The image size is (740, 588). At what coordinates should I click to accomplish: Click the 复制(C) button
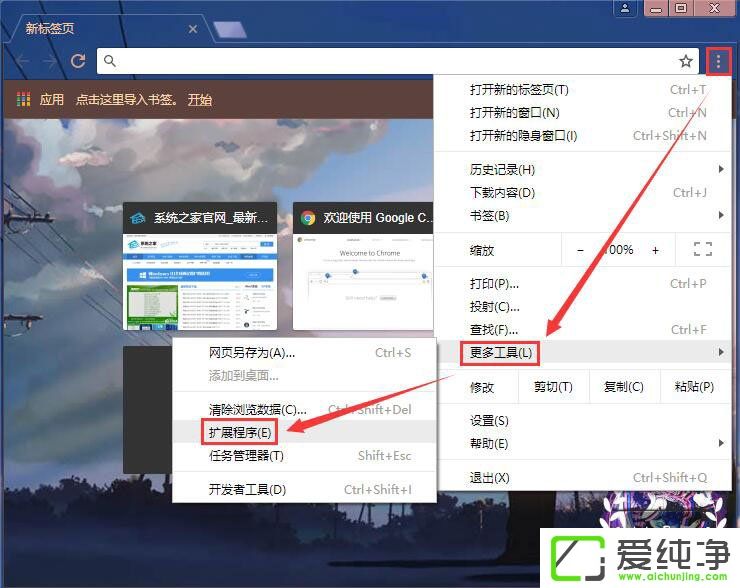coord(623,387)
